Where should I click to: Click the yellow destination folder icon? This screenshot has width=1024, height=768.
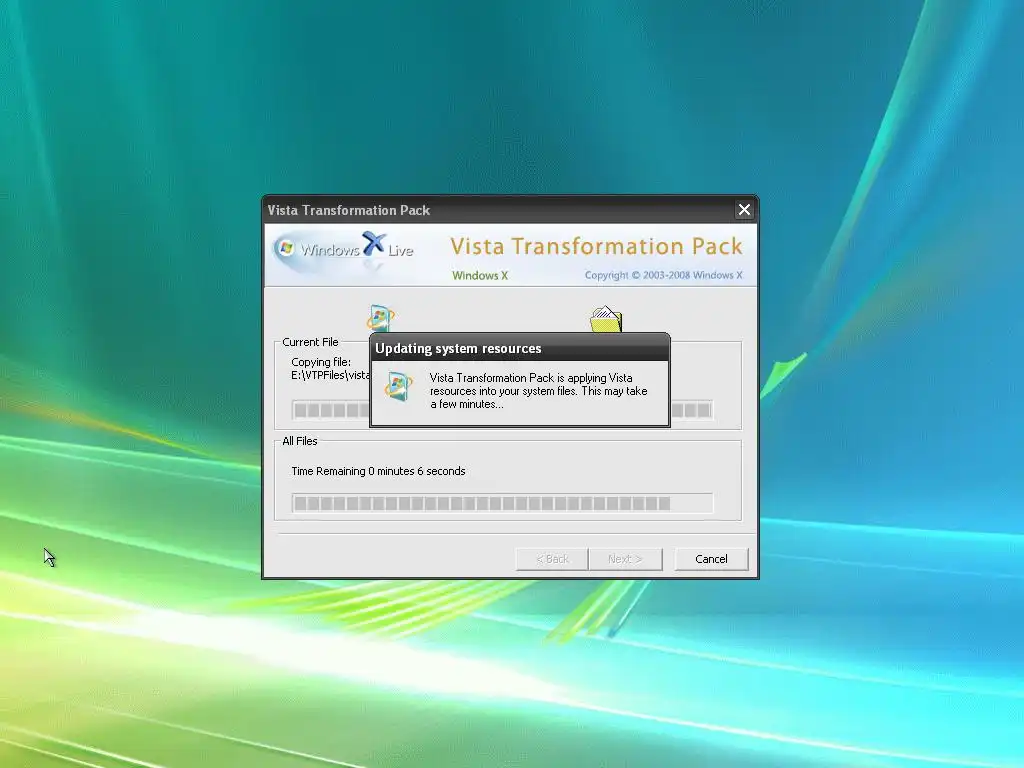606,319
